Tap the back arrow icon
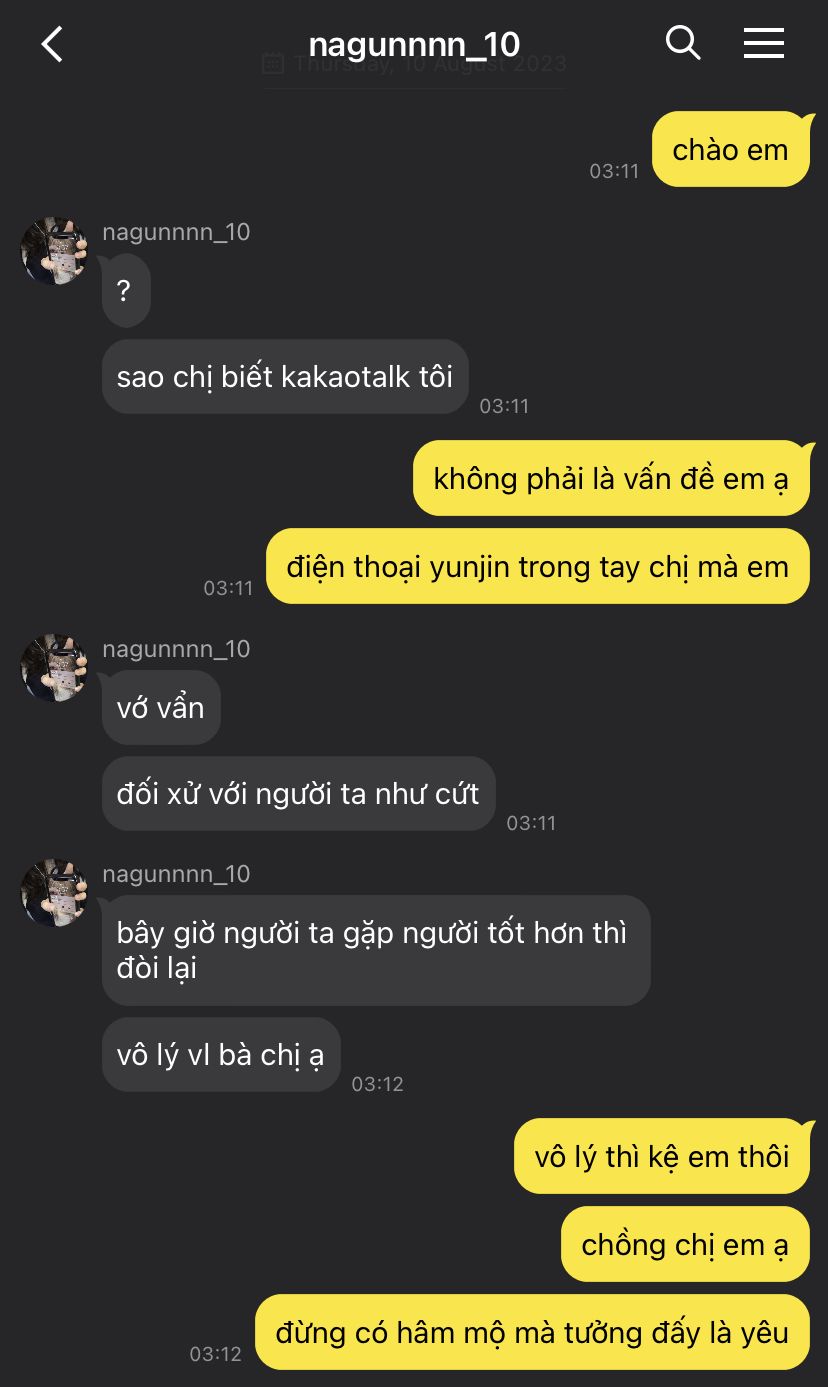The image size is (828, 1387). (x=52, y=44)
